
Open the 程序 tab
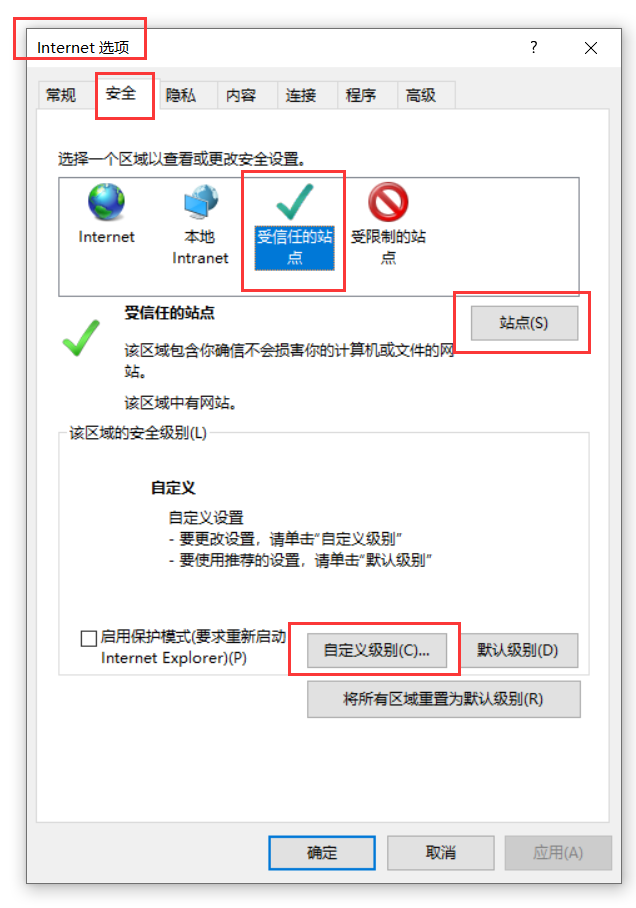click(x=361, y=95)
